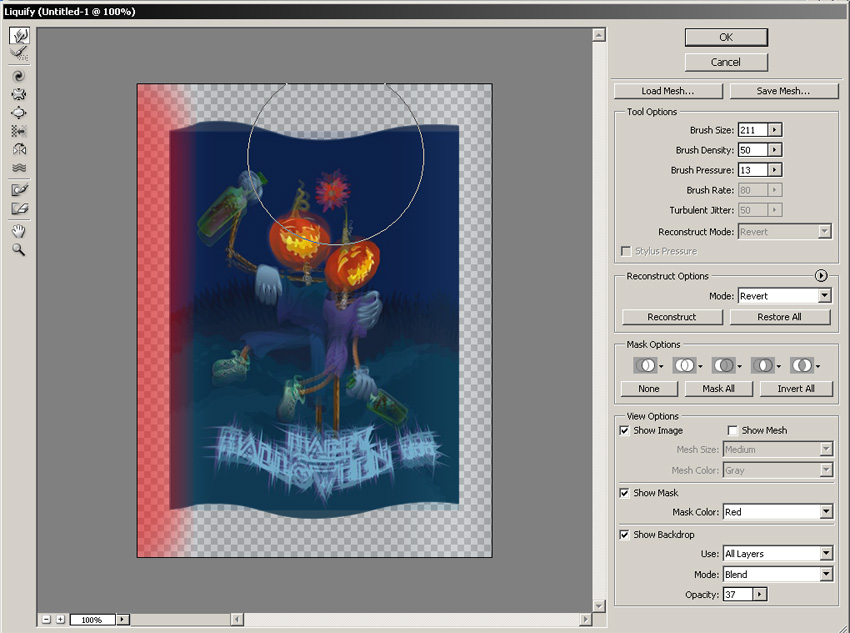
Task: Click the Tool Options Reconstruct Mode dropdown
Action: 784,232
